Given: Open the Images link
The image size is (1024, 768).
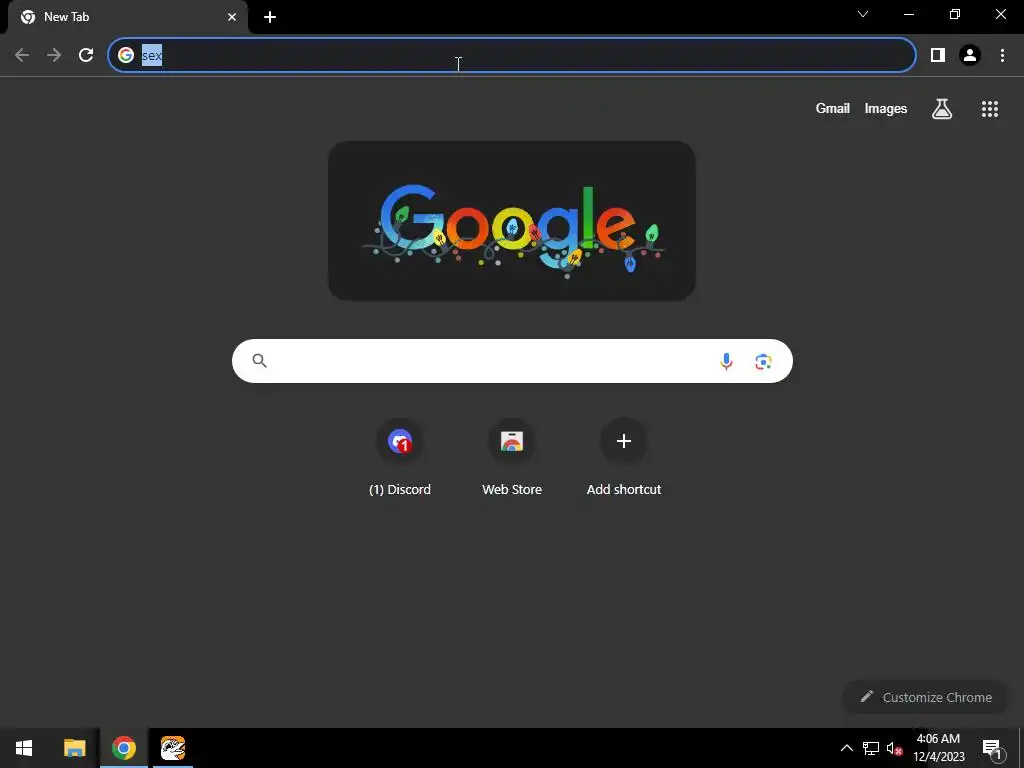Looking at the screenshot, I should click(886, 108).
